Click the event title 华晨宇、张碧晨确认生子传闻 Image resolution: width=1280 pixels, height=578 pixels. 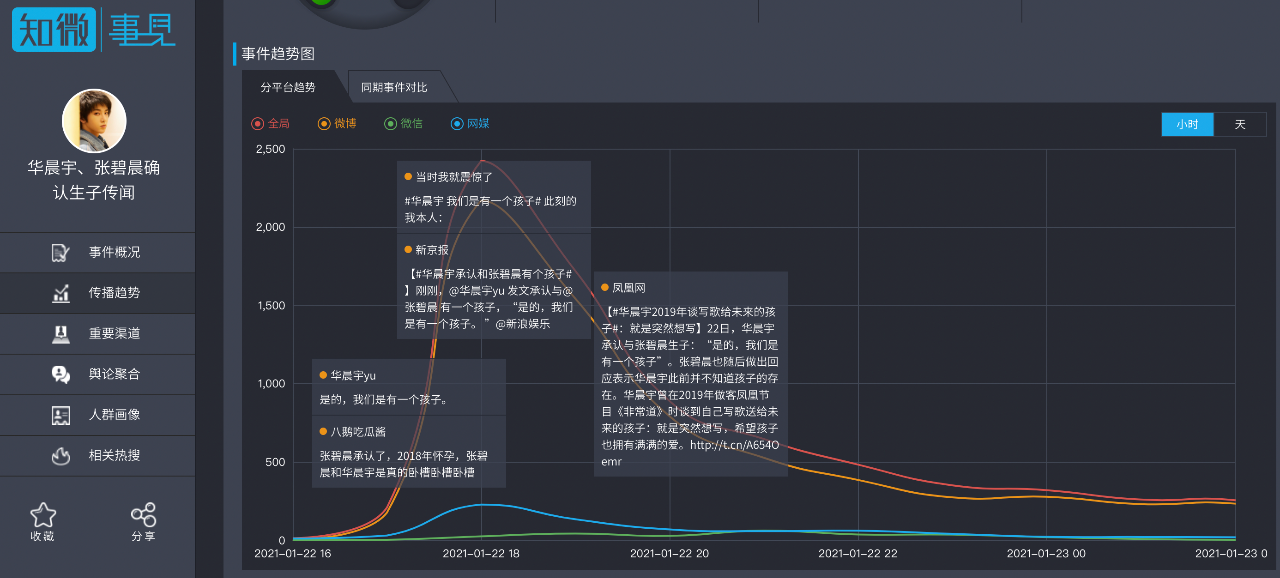tap(94, 180)
